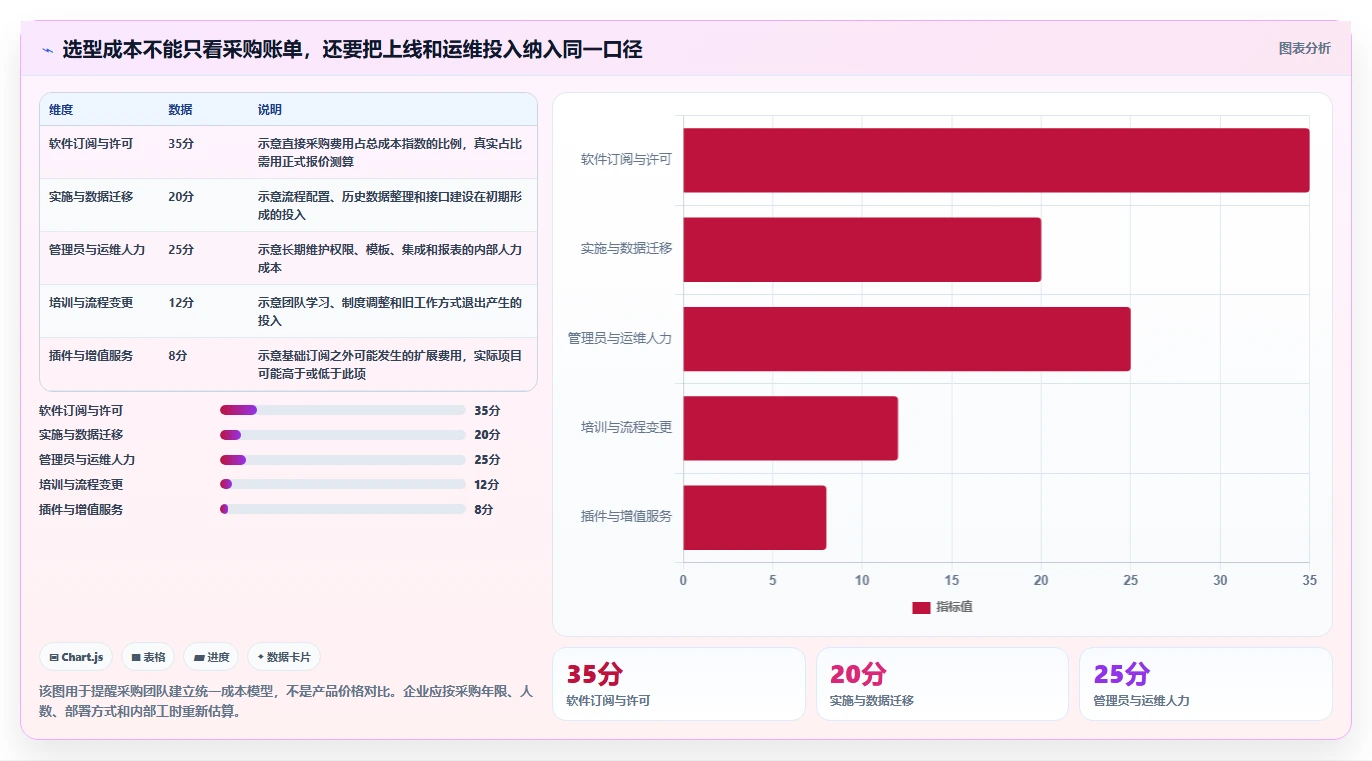This screenshot has width=1372, height=761.
Task: Select 培训与流程变更 in the table's first column
Action: pos(91,303)
